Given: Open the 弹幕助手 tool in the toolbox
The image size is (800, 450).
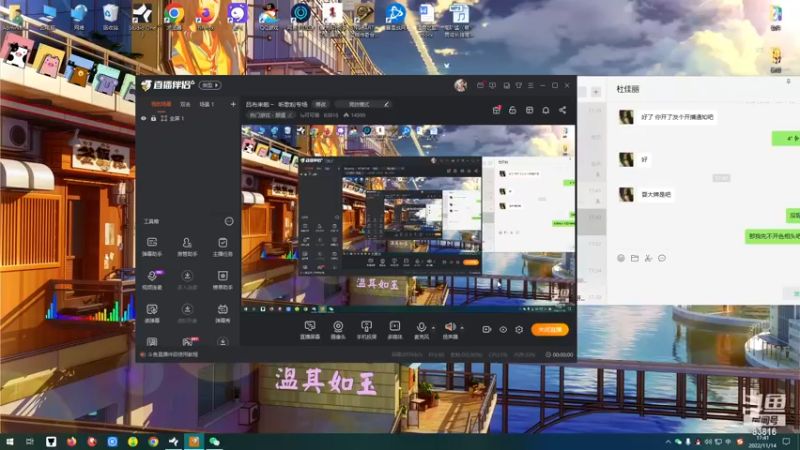Looking at the screenshot, I should coord(152,246).
